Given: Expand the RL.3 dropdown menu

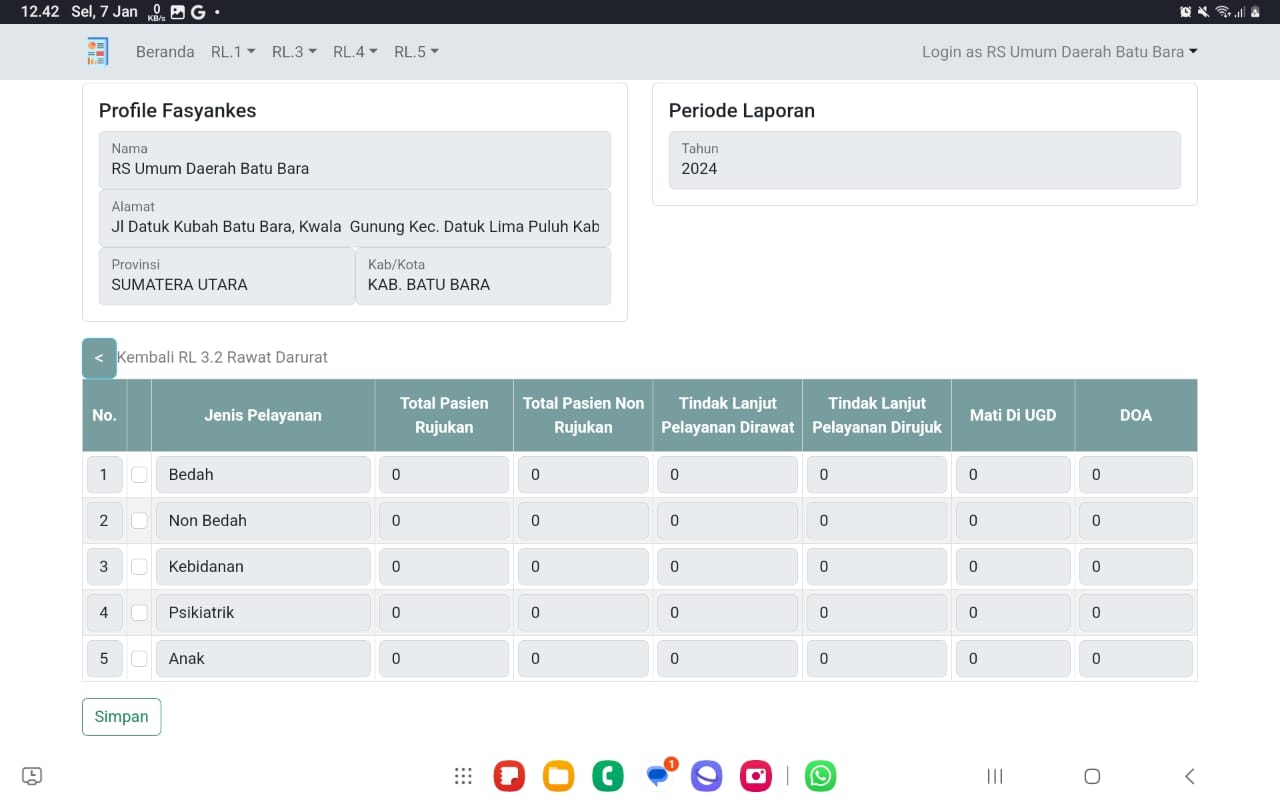Looking at the screenshot, I should (x=294, y=52).
